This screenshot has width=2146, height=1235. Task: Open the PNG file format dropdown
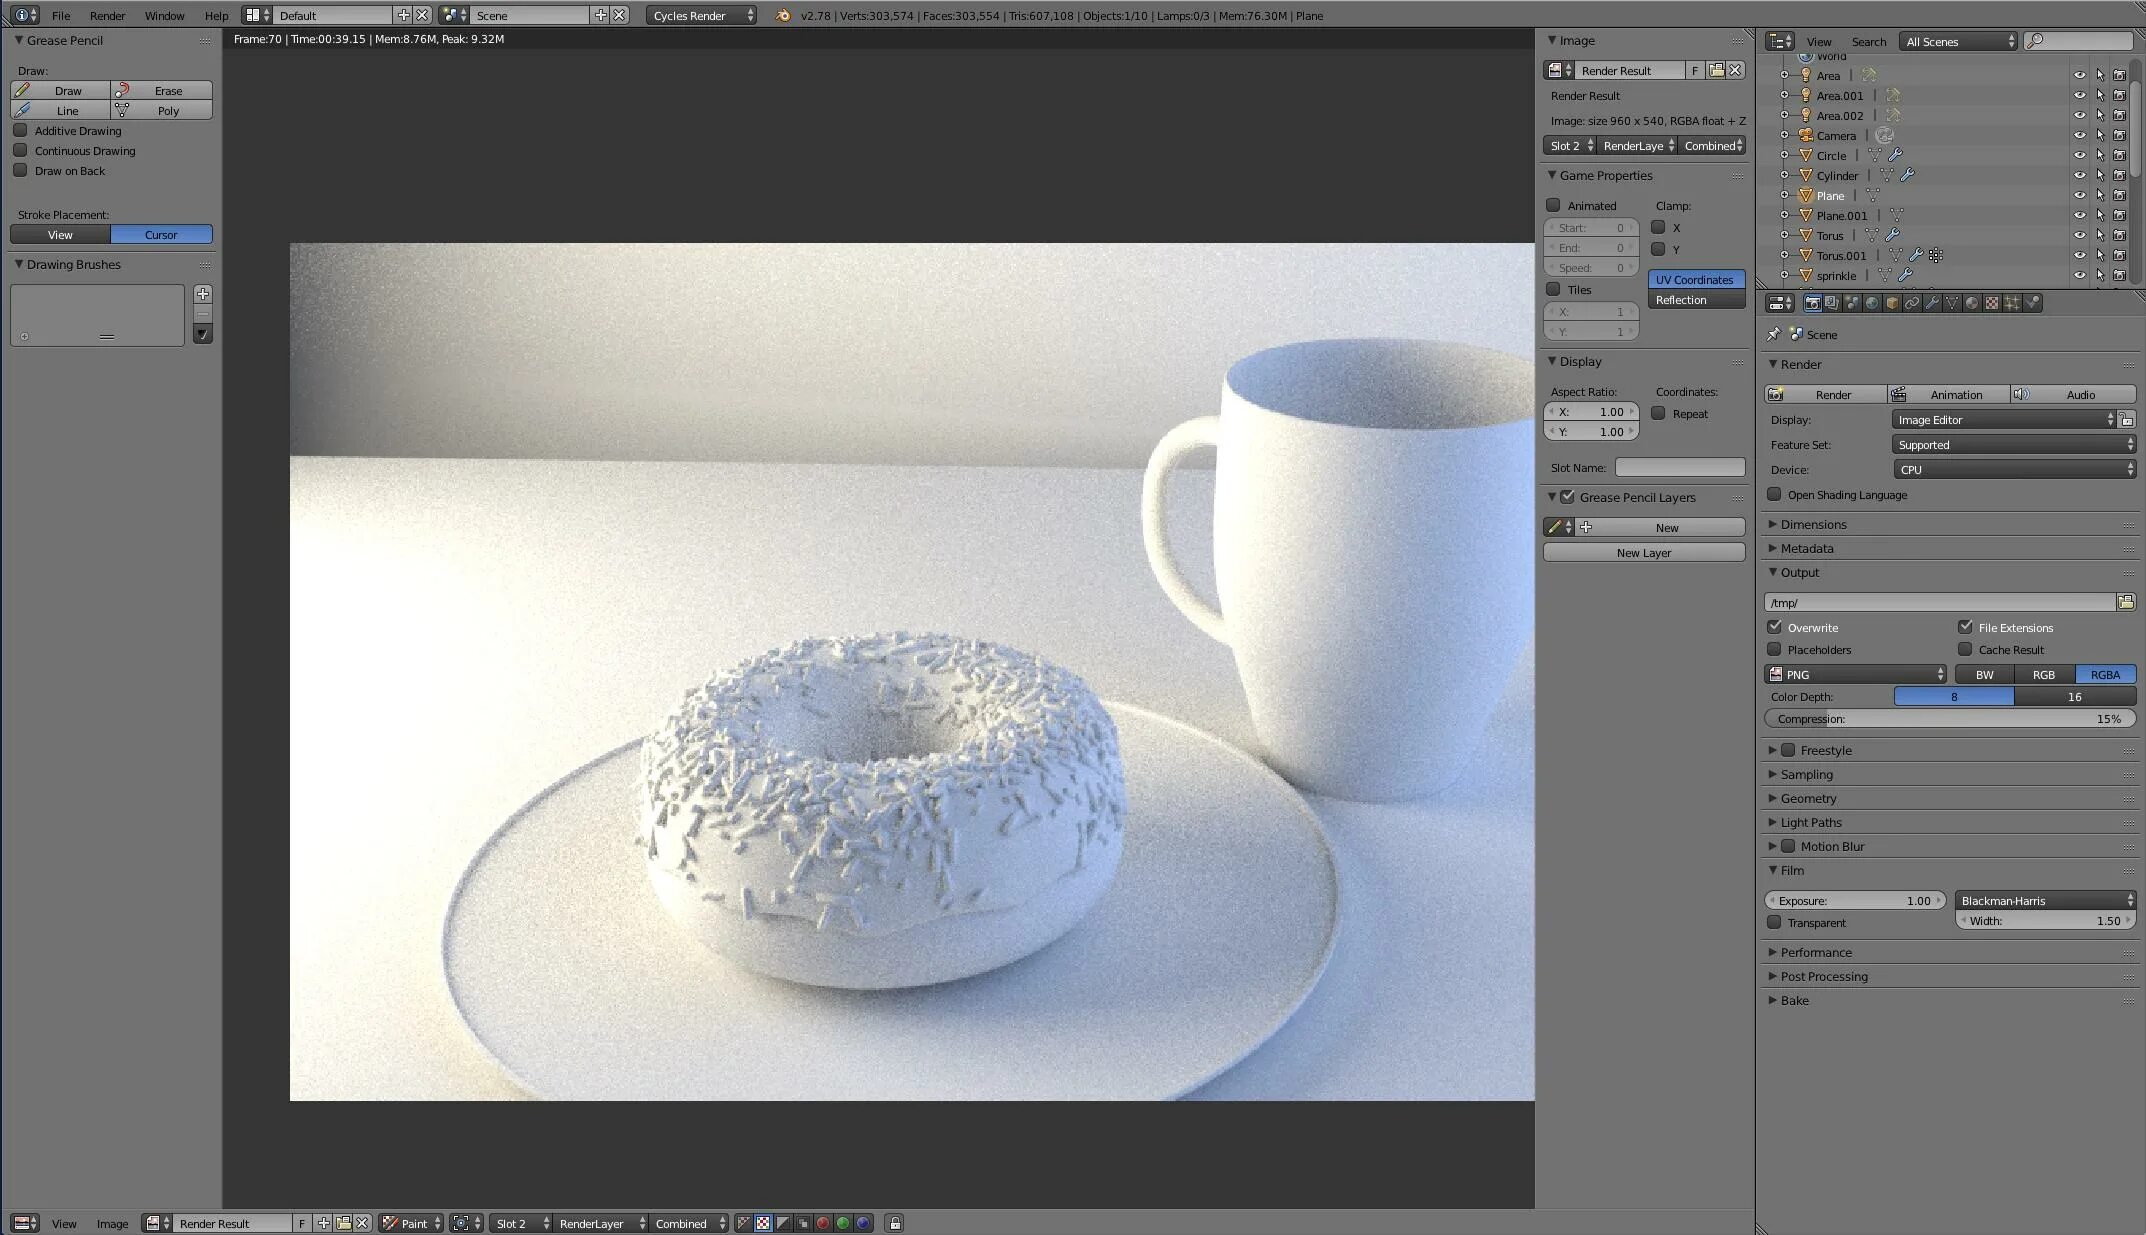[x=1856, y=674]
